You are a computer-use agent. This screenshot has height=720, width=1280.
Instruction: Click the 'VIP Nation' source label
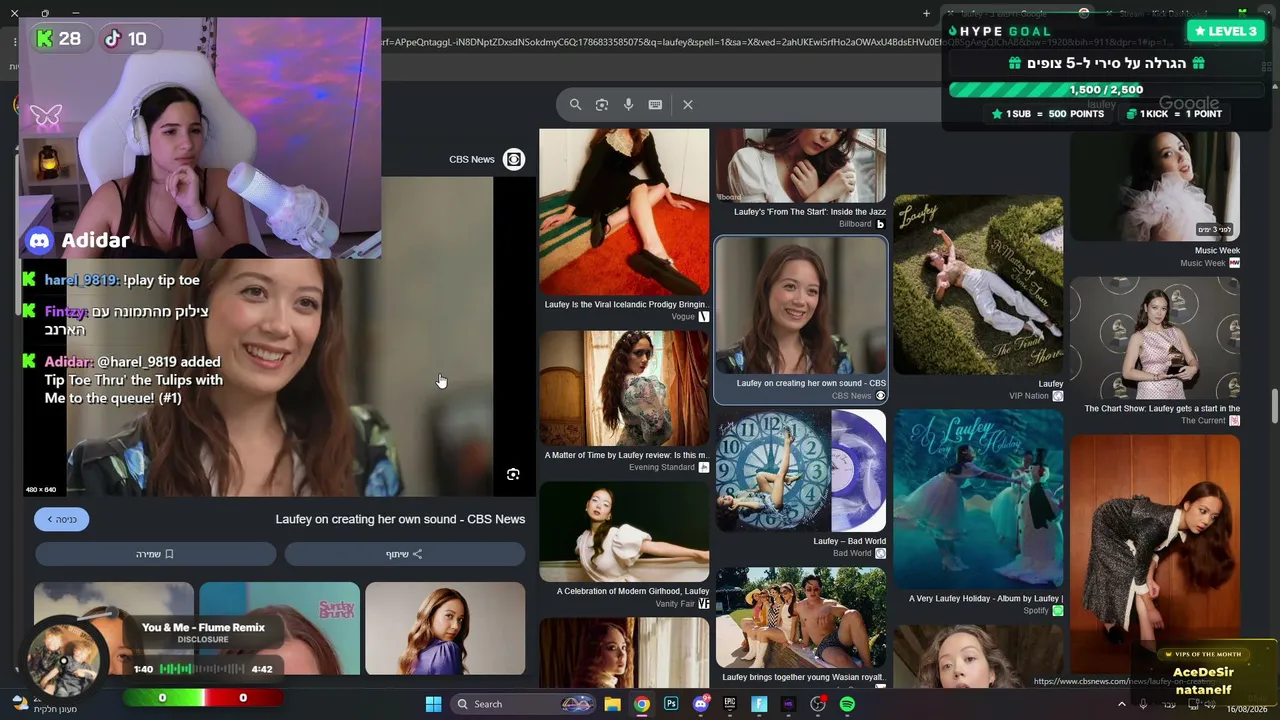pos(1029,396)
